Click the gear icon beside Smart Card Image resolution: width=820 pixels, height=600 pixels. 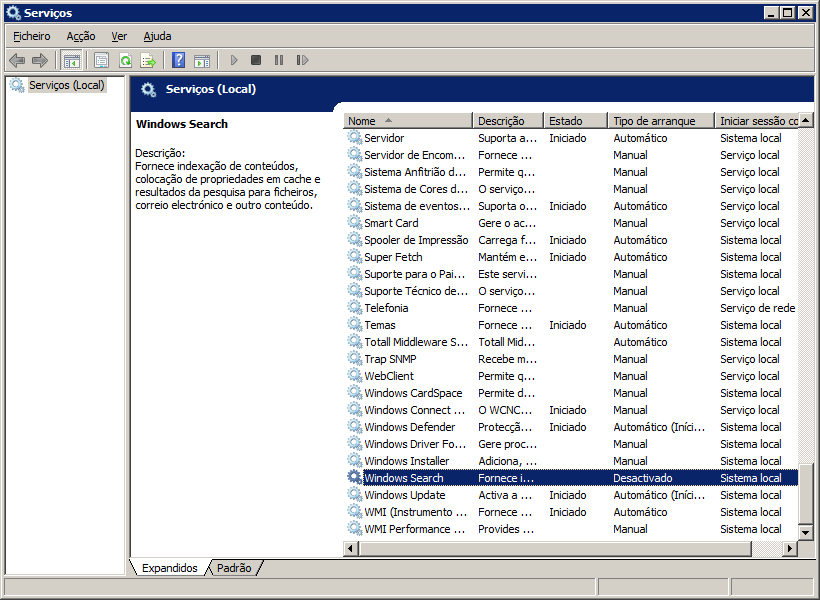tap(355, 223)
